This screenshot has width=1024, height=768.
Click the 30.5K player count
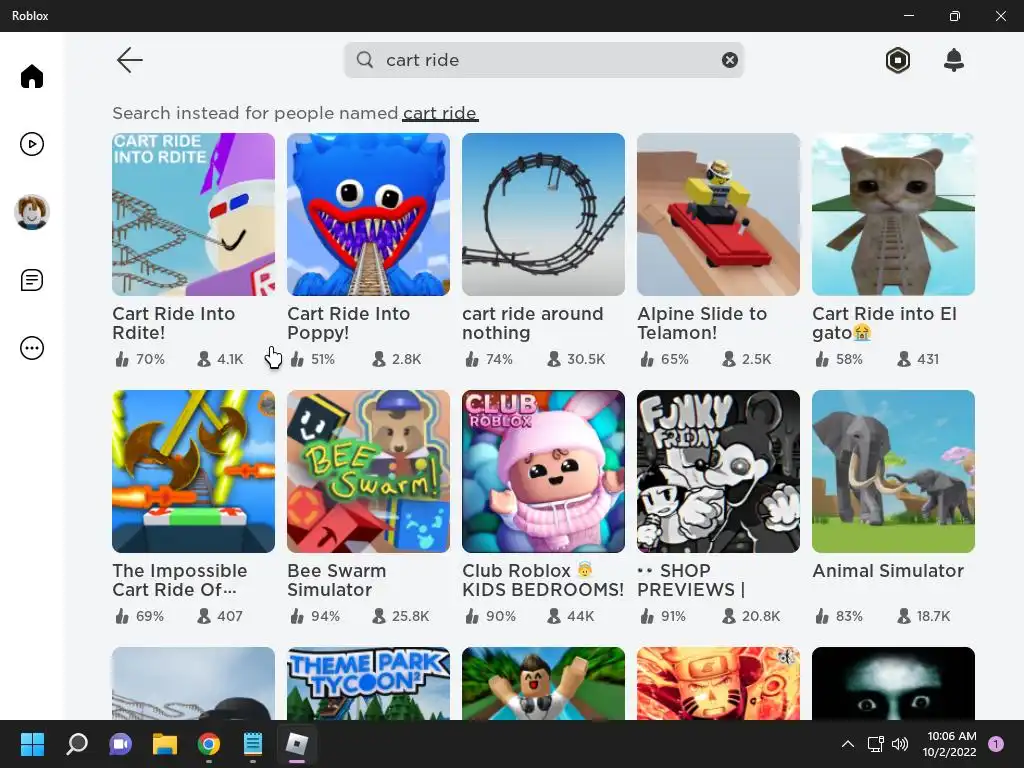click(586, 359)
